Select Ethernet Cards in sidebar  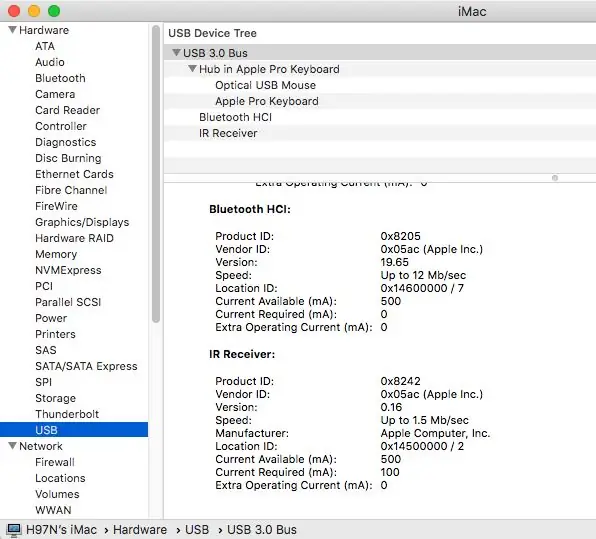pyautogui.click(x=74, y=174)
